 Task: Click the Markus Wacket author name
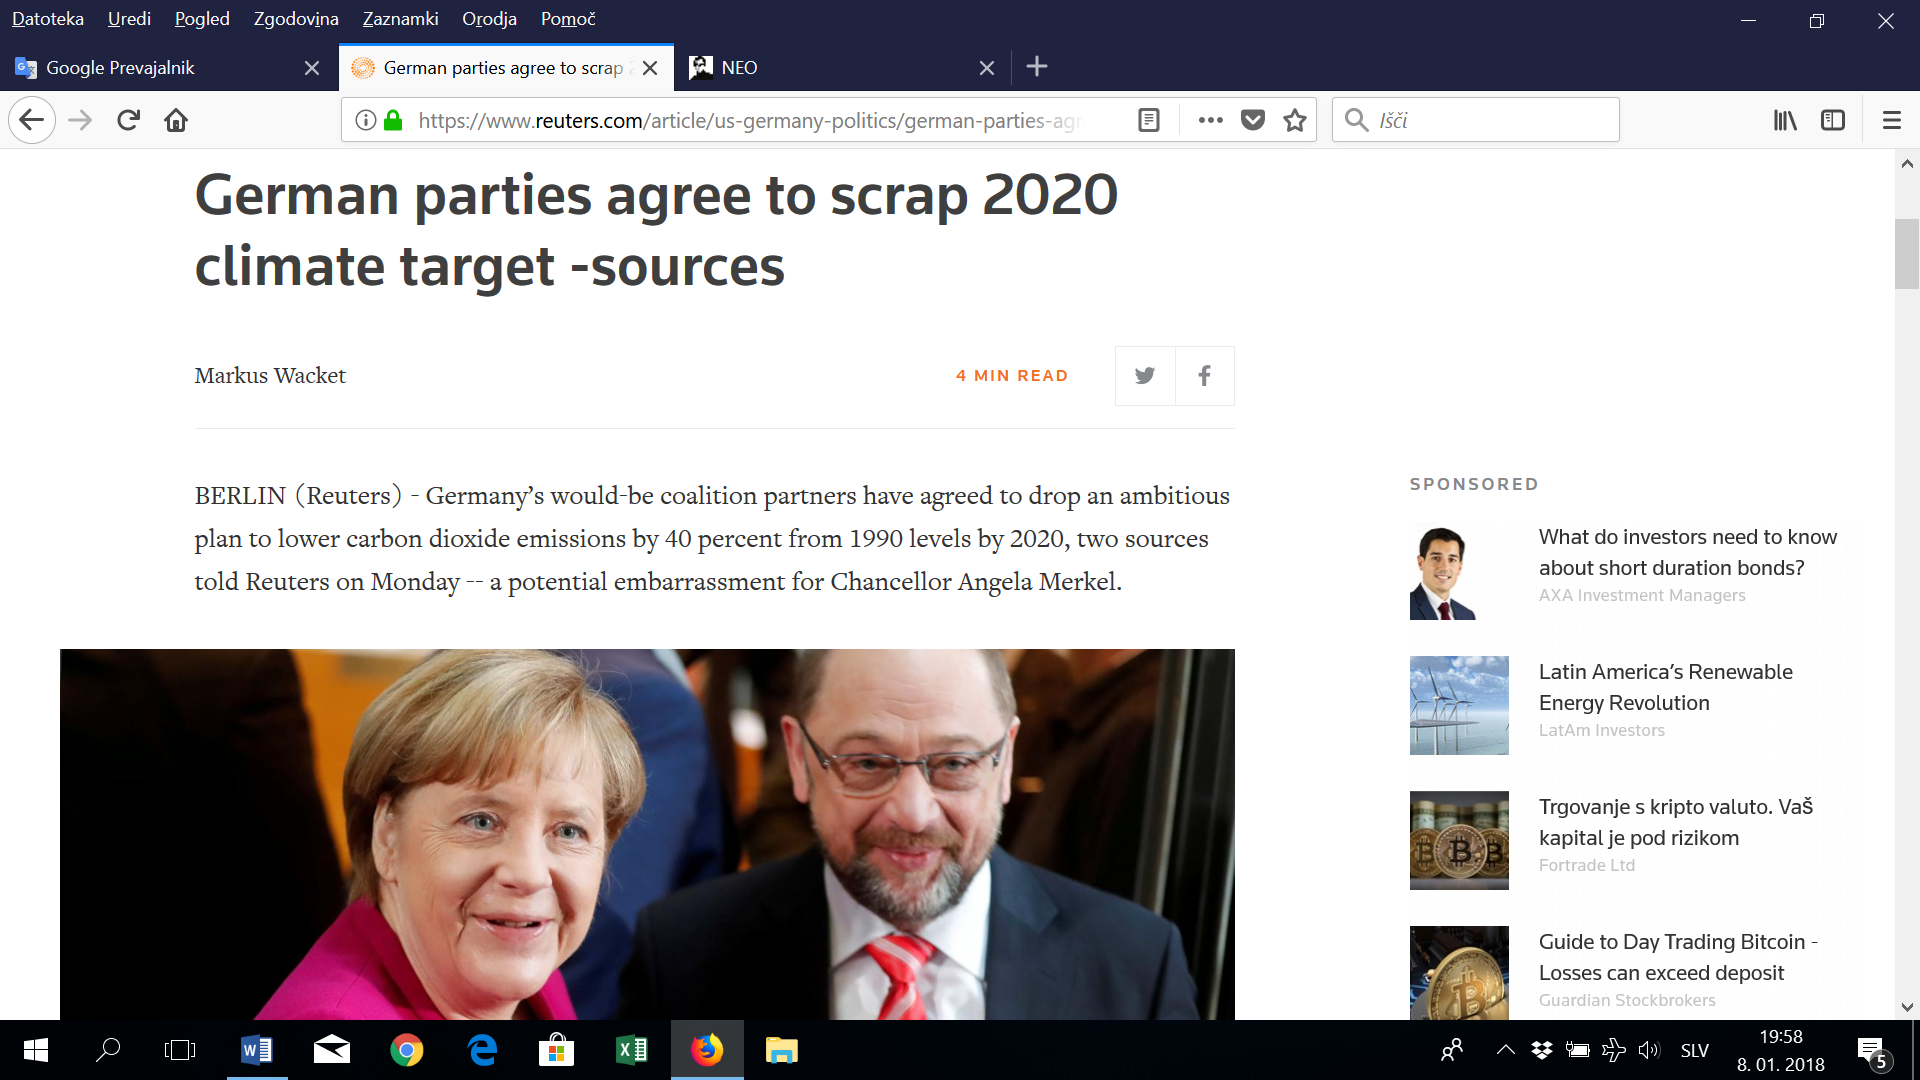click(x=270, y=376)
